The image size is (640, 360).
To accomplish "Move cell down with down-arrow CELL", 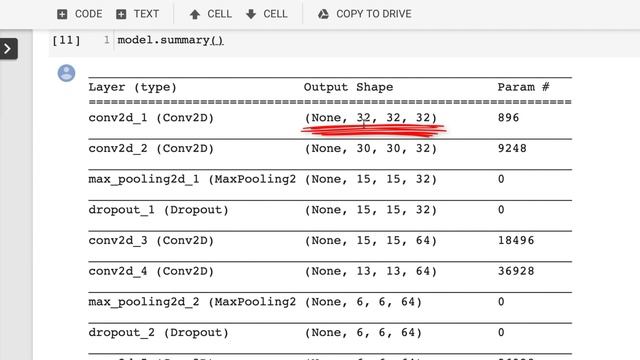I will click(x=267, y=14).
